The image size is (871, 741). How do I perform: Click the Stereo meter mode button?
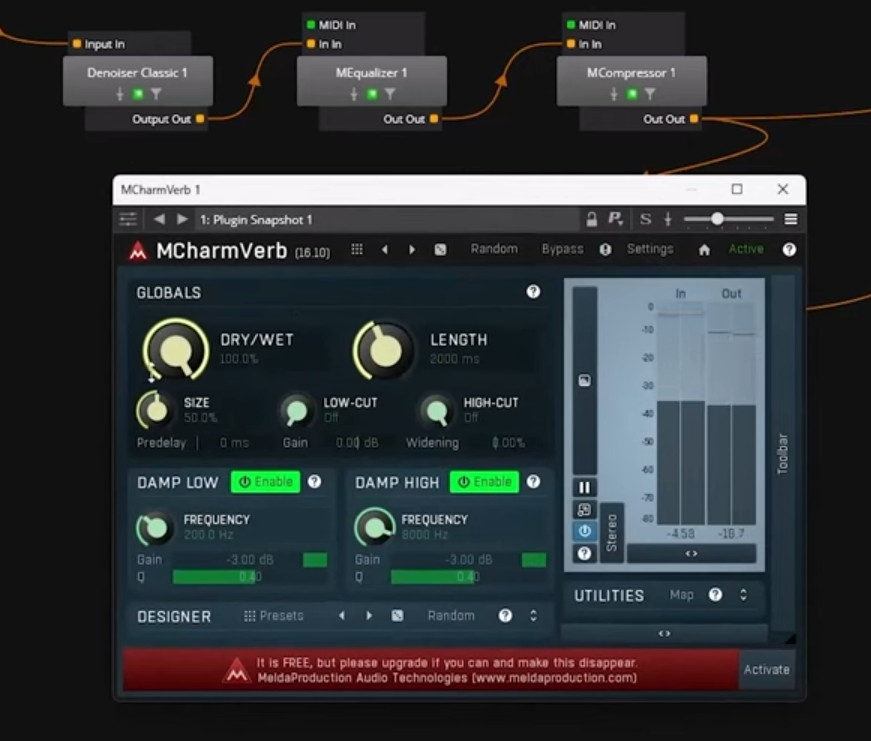pos(612,532)
